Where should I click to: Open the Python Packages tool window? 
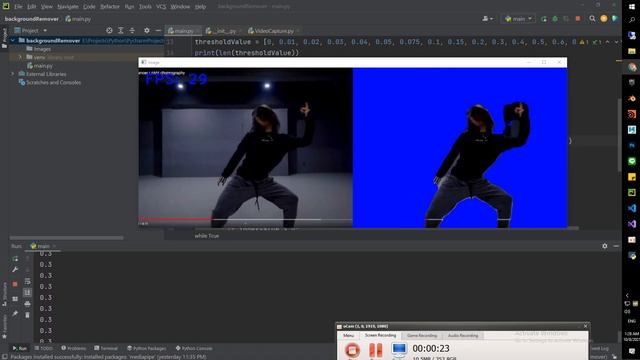point(147,348)
